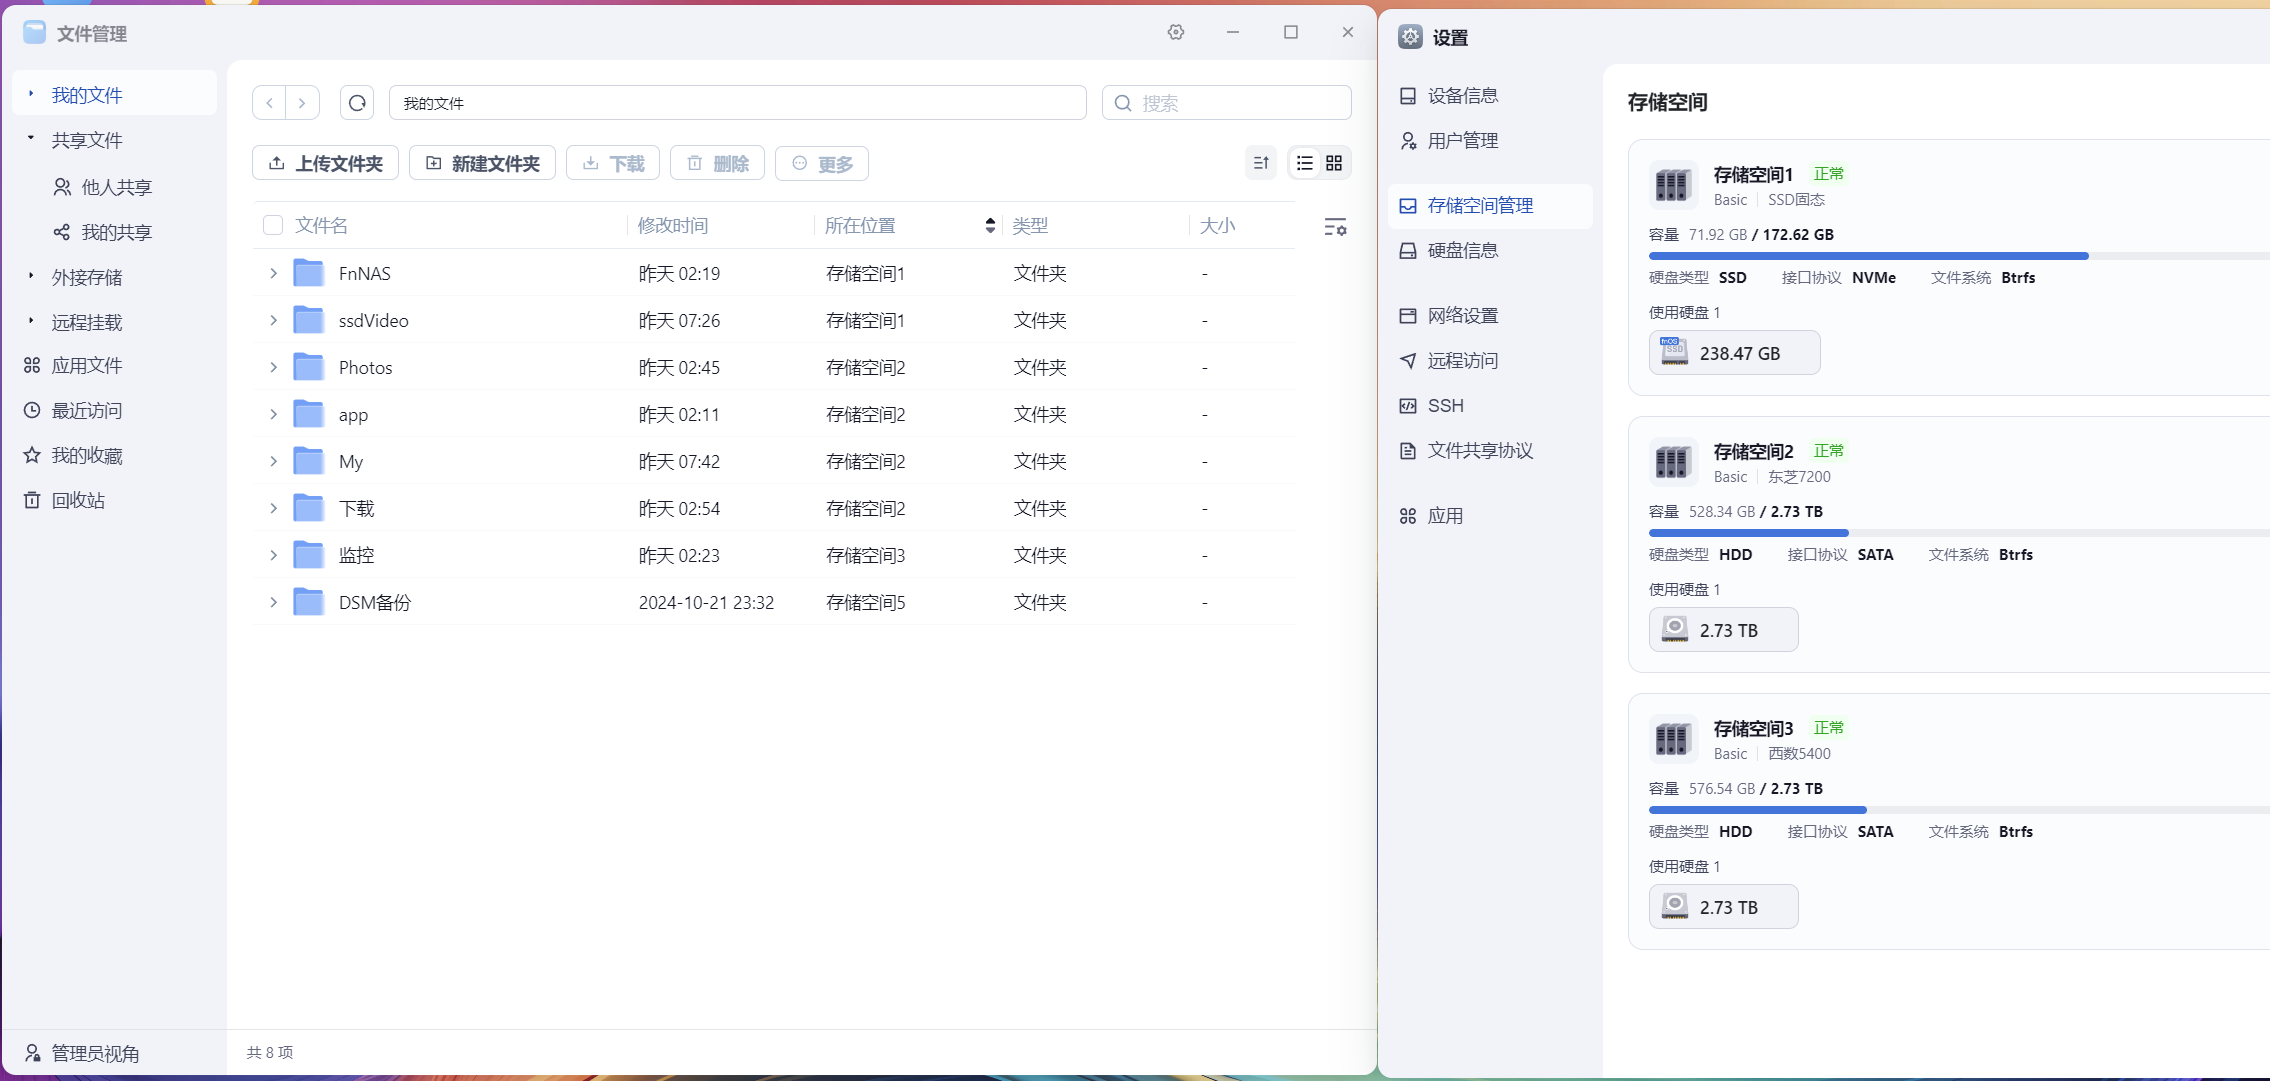Sort by 修改时间 column header
This screenshot has height=1081, width=2270.
pyautogui.click(x=673, y=225)
